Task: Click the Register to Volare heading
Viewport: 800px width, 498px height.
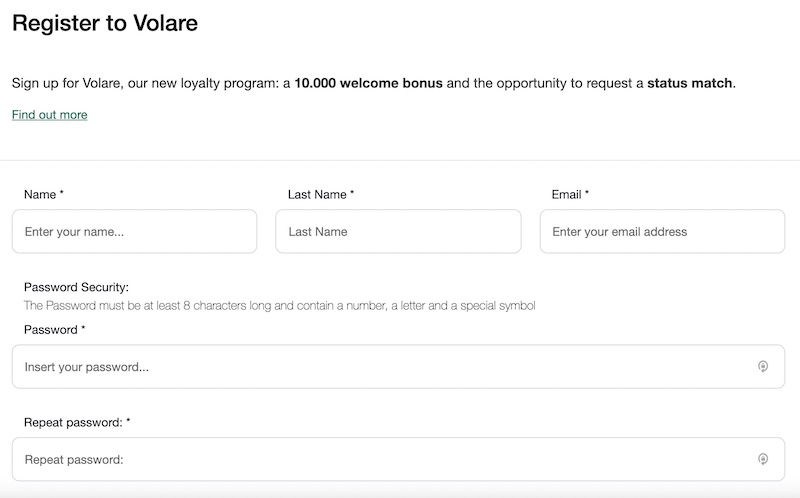Action: tap(105, 23)
